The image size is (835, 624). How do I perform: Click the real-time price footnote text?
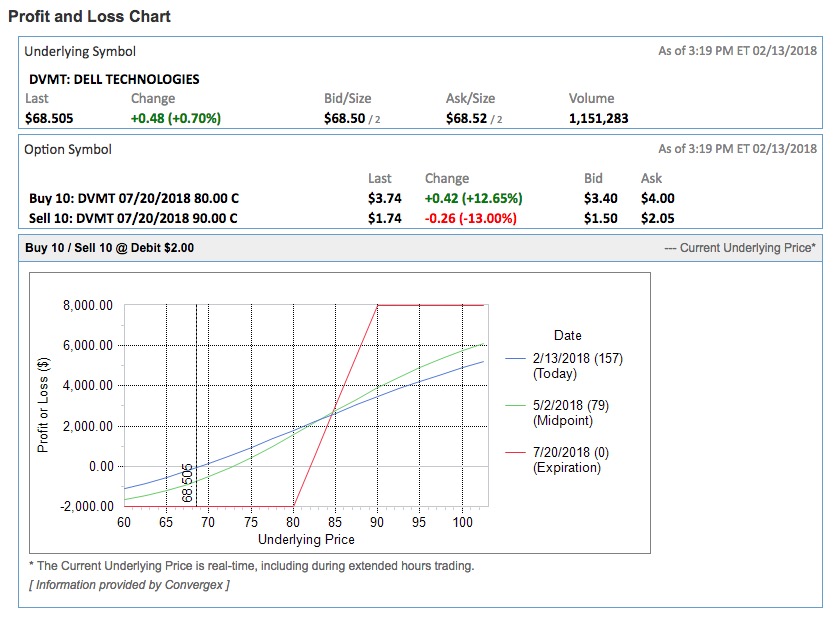click(x=251, y=565)
